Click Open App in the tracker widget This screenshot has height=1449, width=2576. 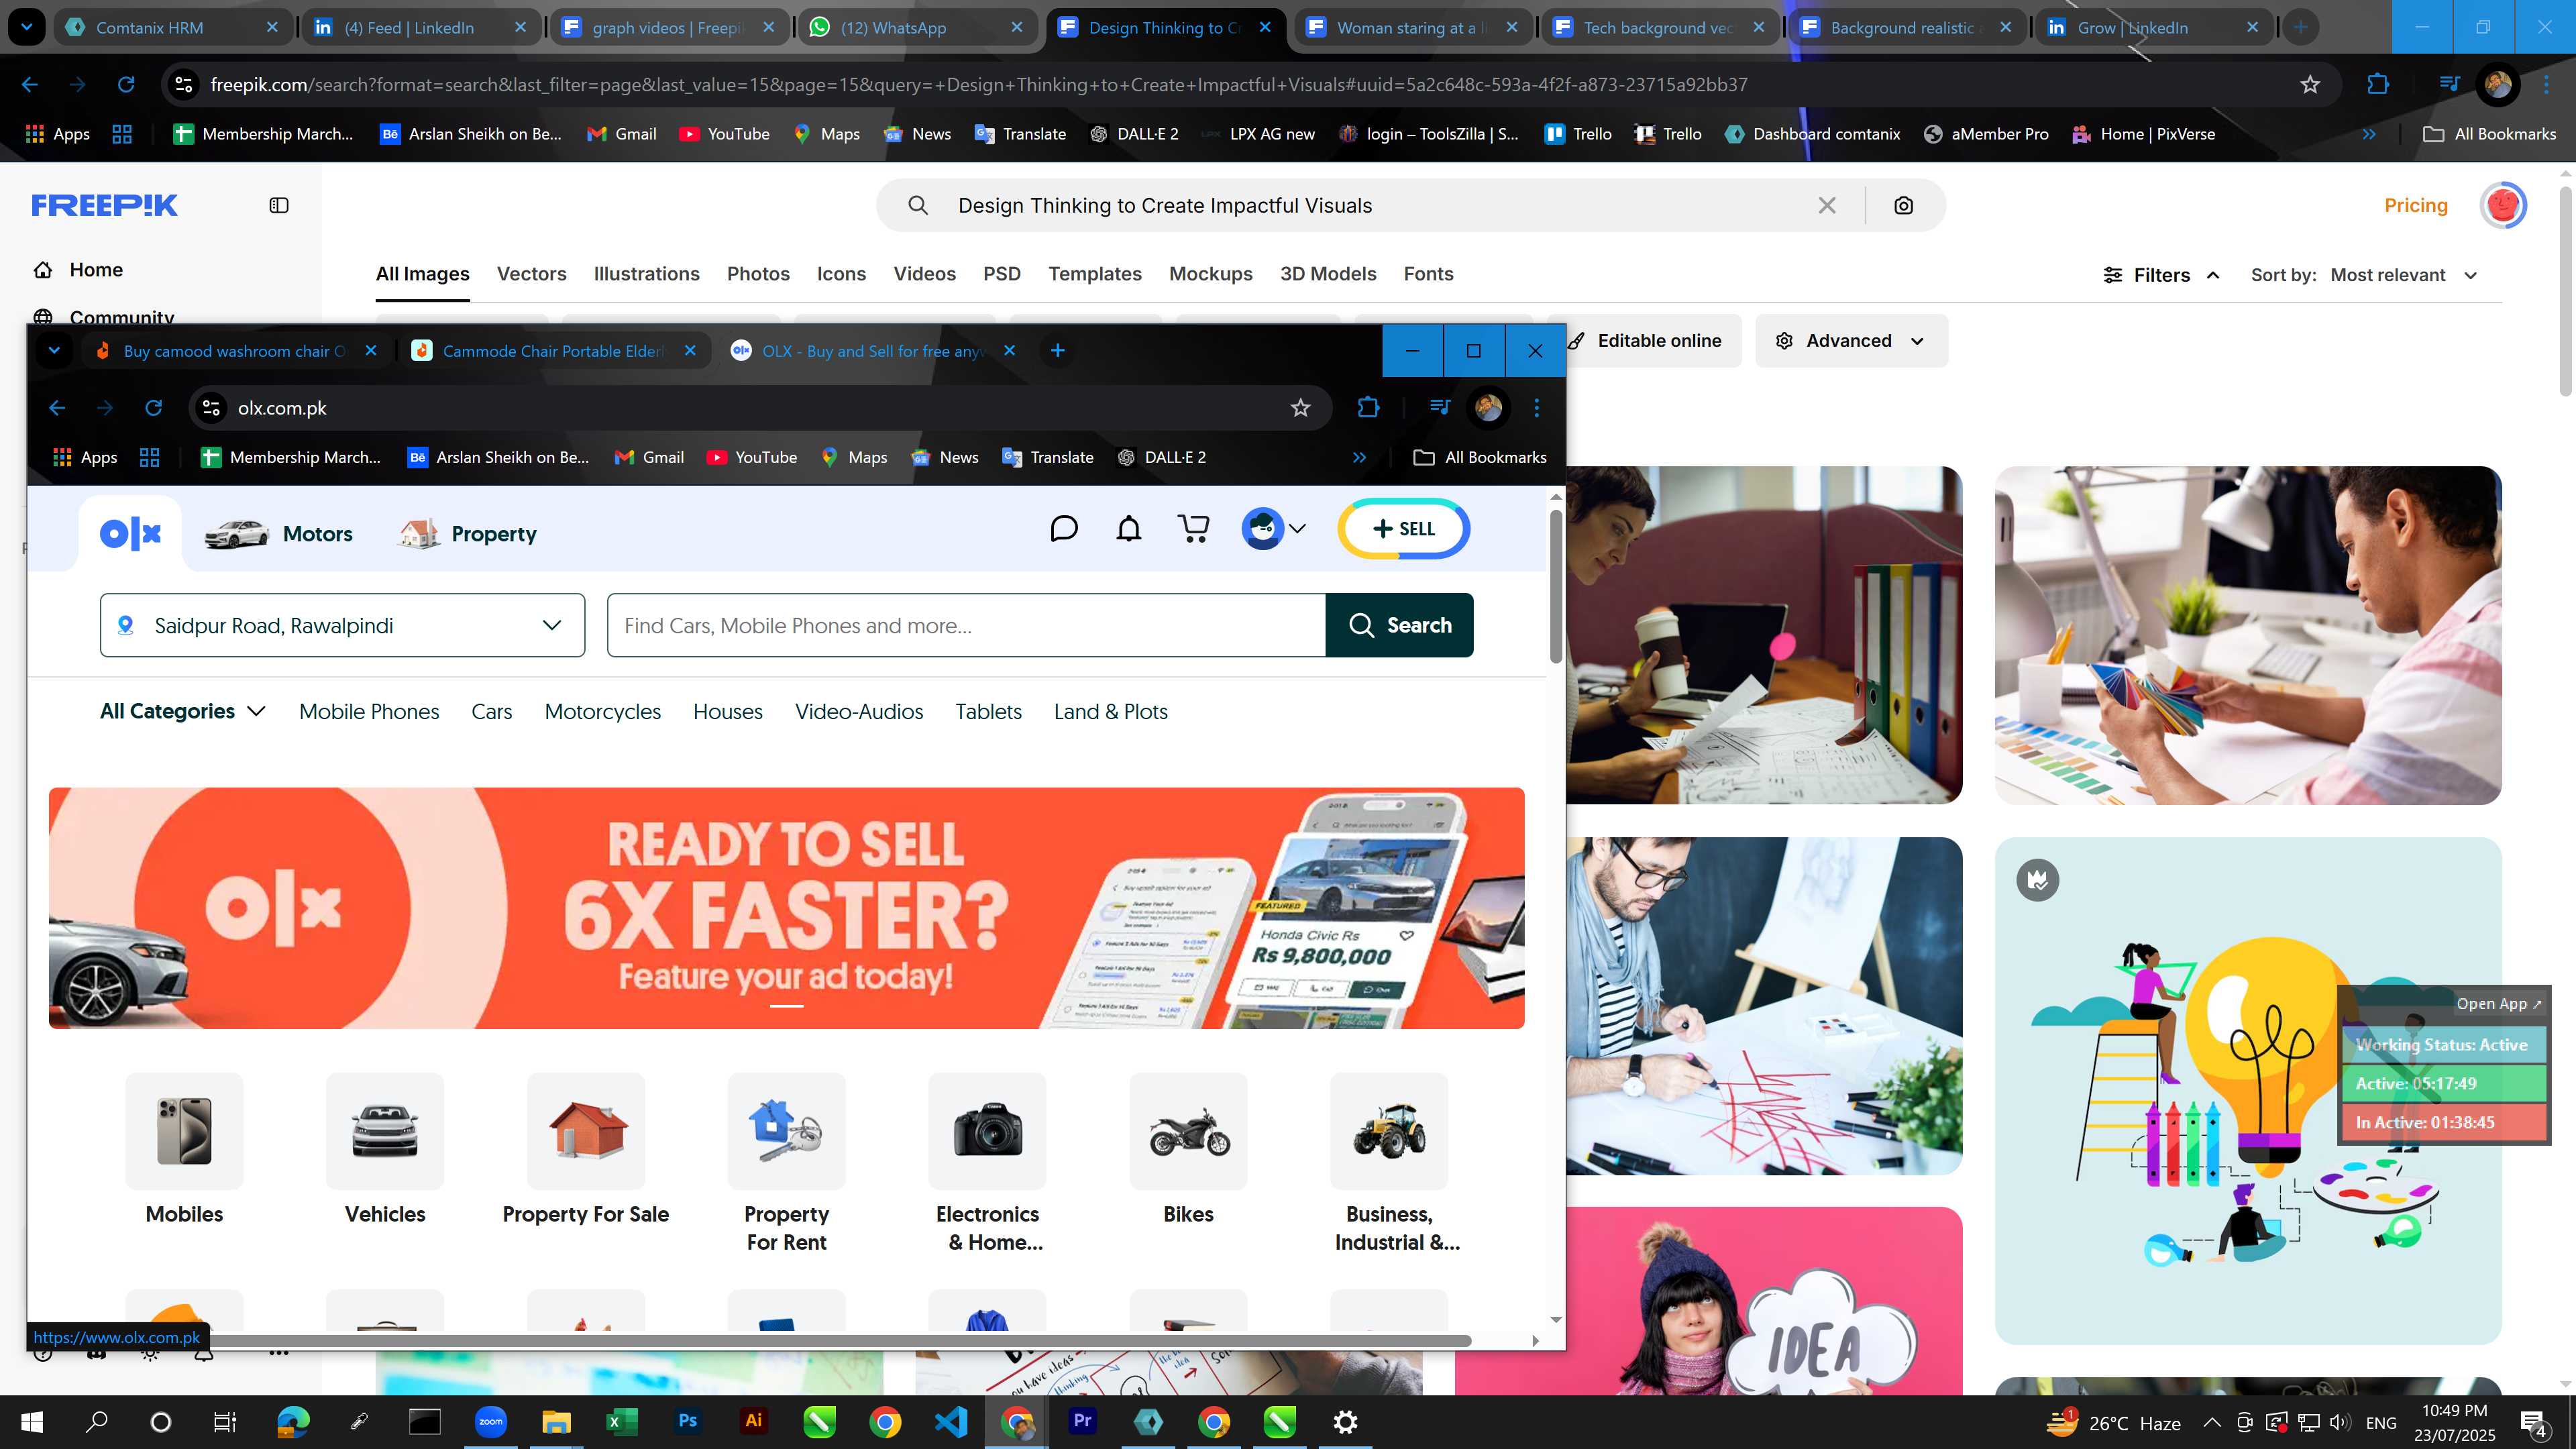coord(2498,1003)
